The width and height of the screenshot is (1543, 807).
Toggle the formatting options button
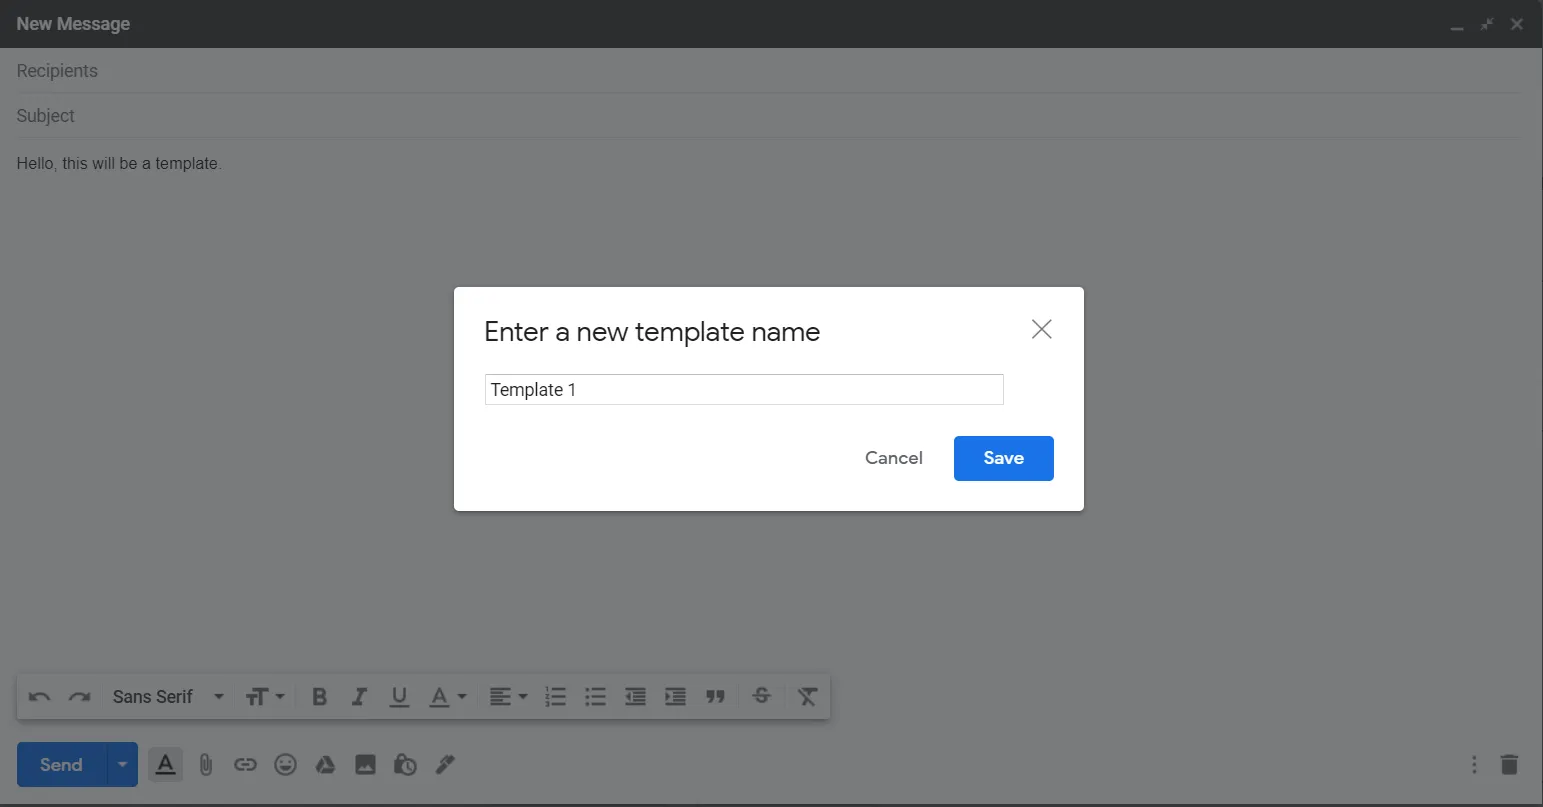click(x=166, y=765)
